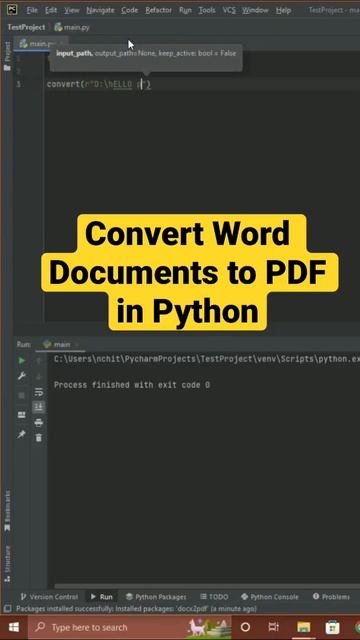Viewport: 360px width, 640px height.
Task: Toggle scroll to end in Run console
Action: [39, 407]
